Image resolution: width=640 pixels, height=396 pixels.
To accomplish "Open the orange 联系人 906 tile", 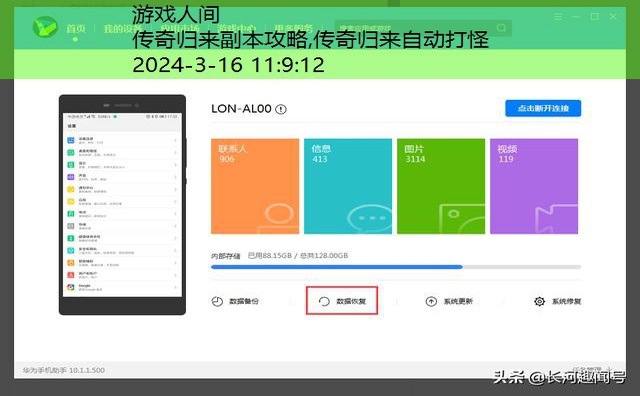I will (x=255, y=186).
